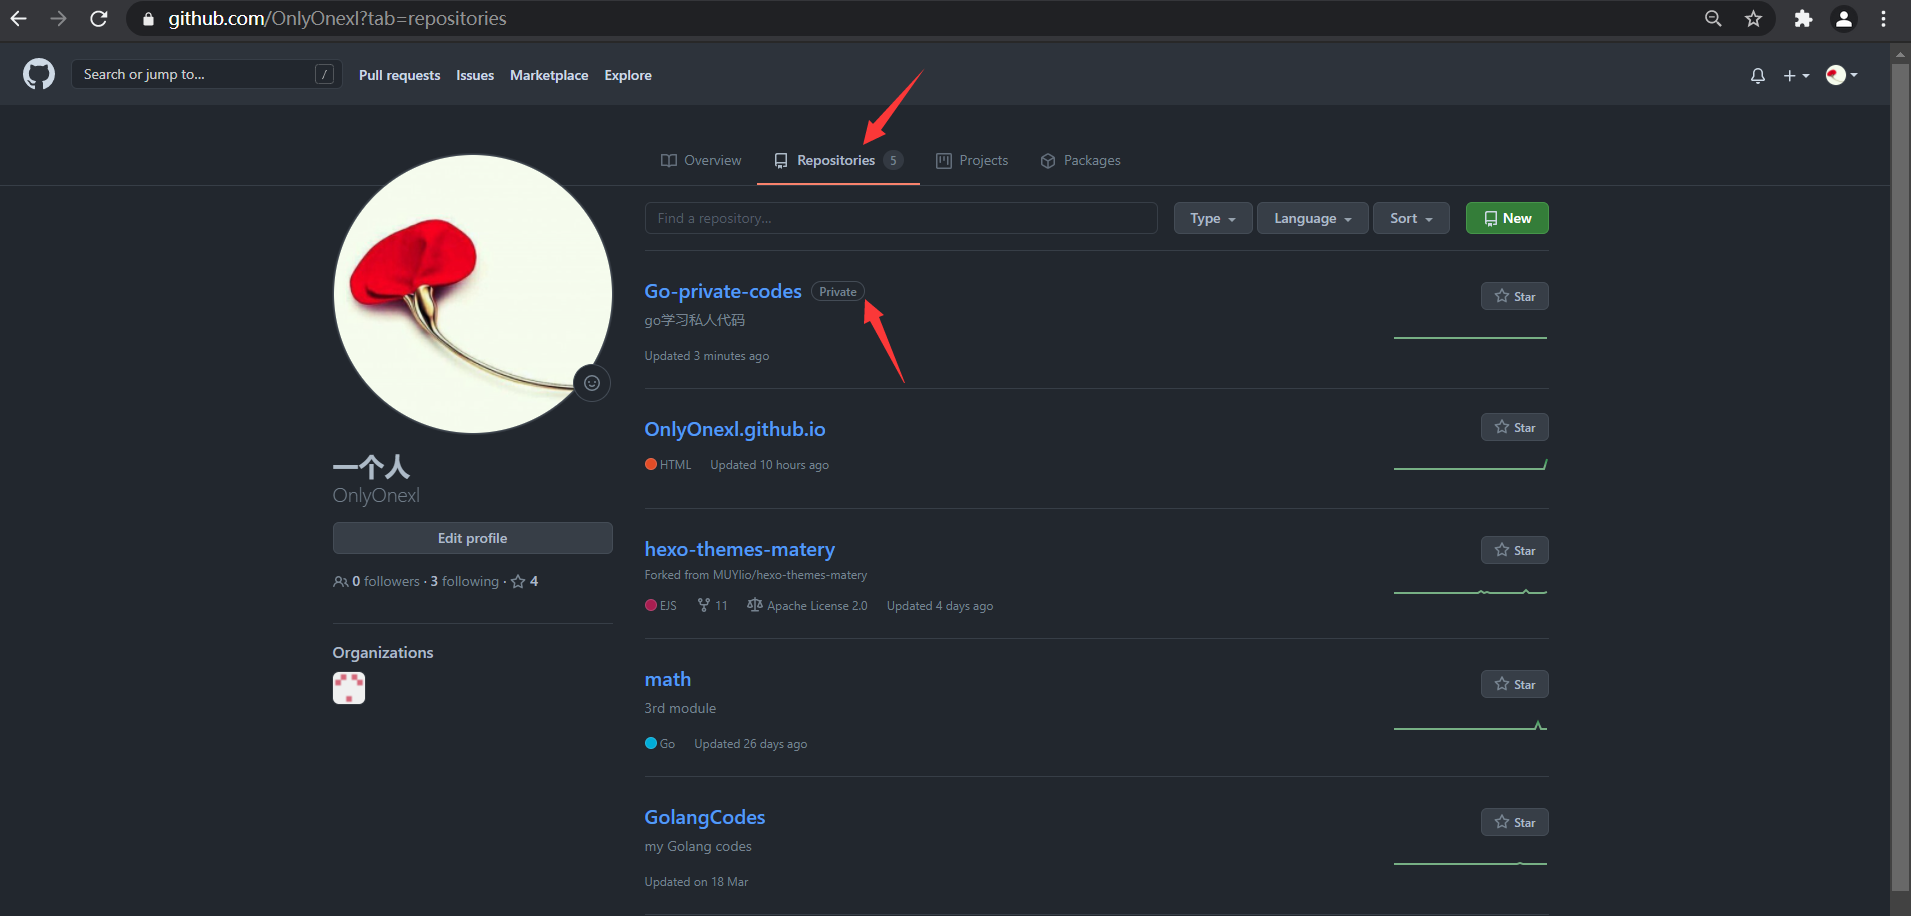The height and width of the screenshot is (916, 1911).
Task: Focus the Find a repository field
Action: click(901, 218)
